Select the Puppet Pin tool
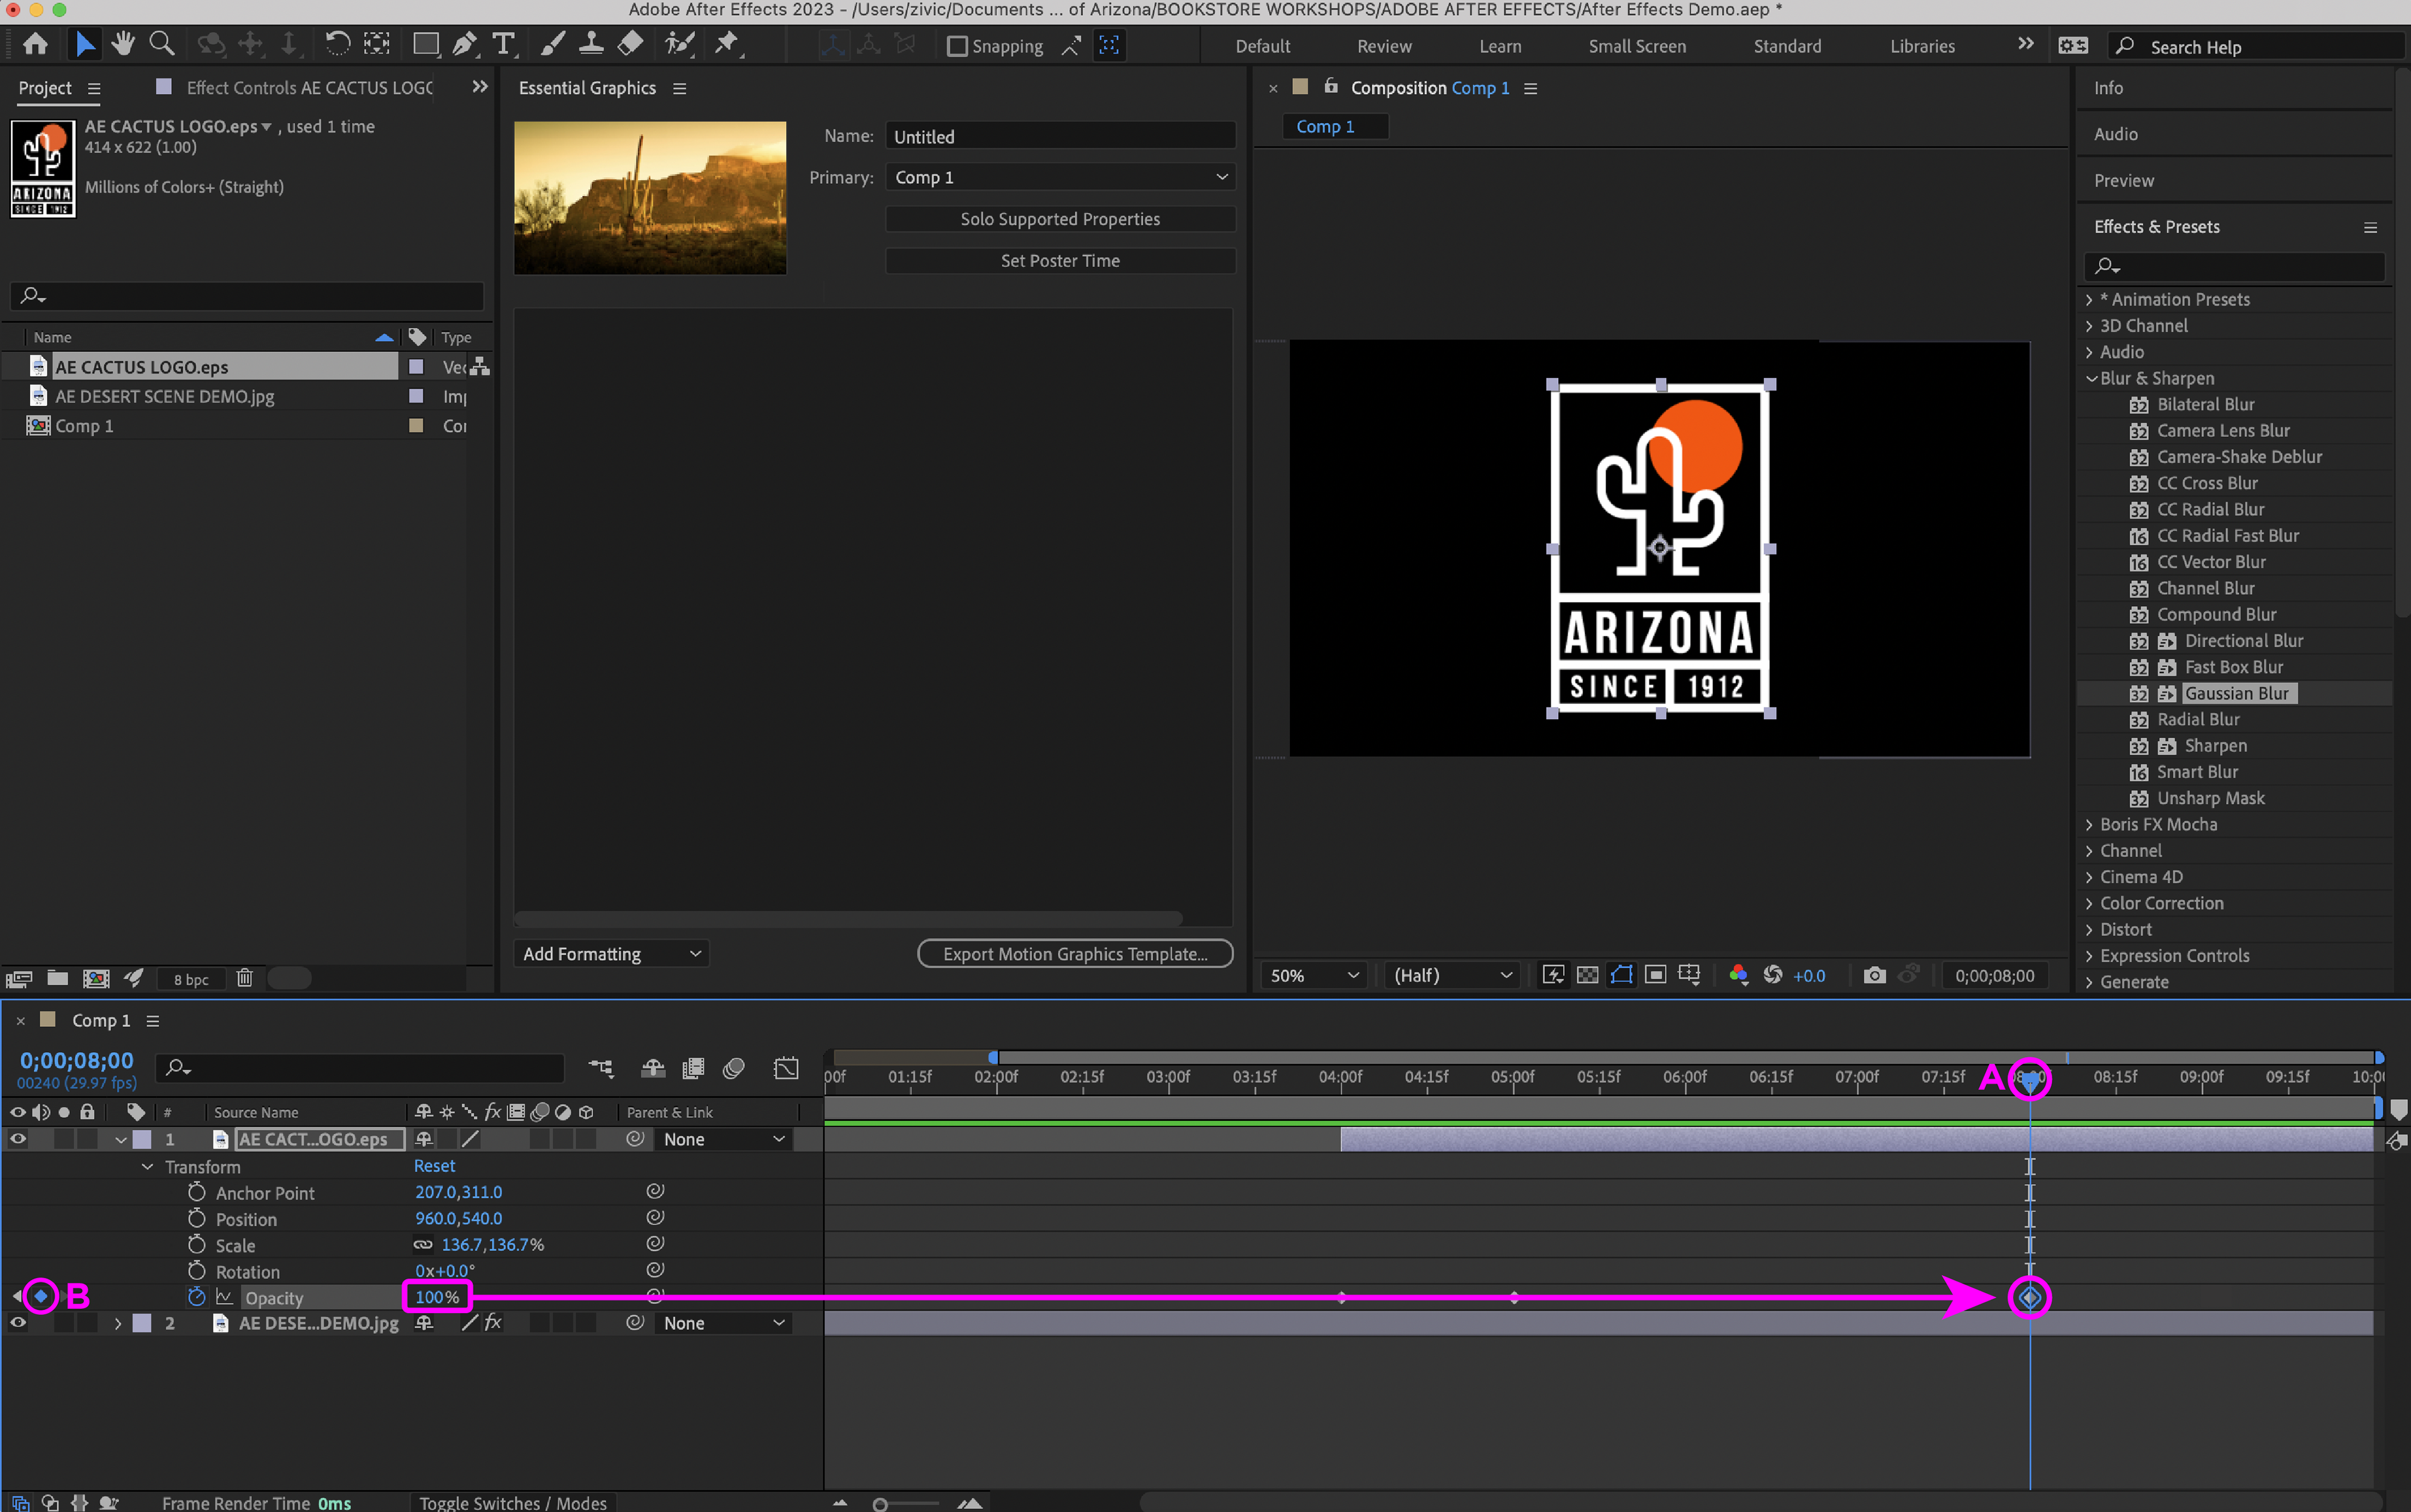2411x1512 pixels. [727, 44]
